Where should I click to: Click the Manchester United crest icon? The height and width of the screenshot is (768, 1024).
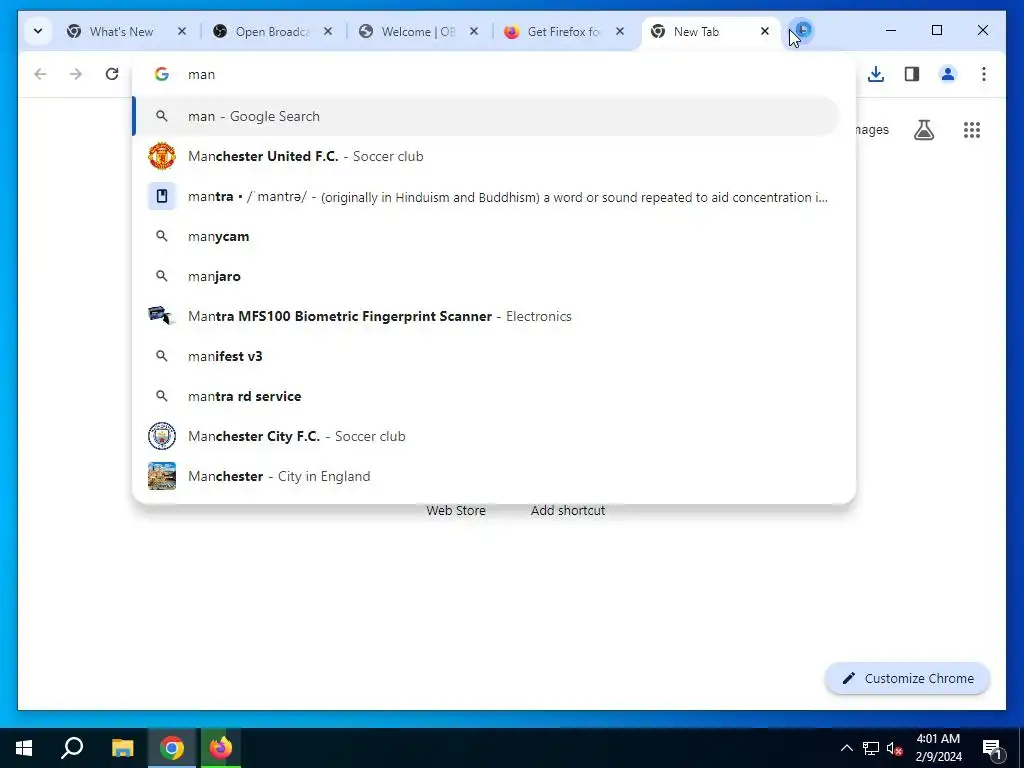(162, 156)
